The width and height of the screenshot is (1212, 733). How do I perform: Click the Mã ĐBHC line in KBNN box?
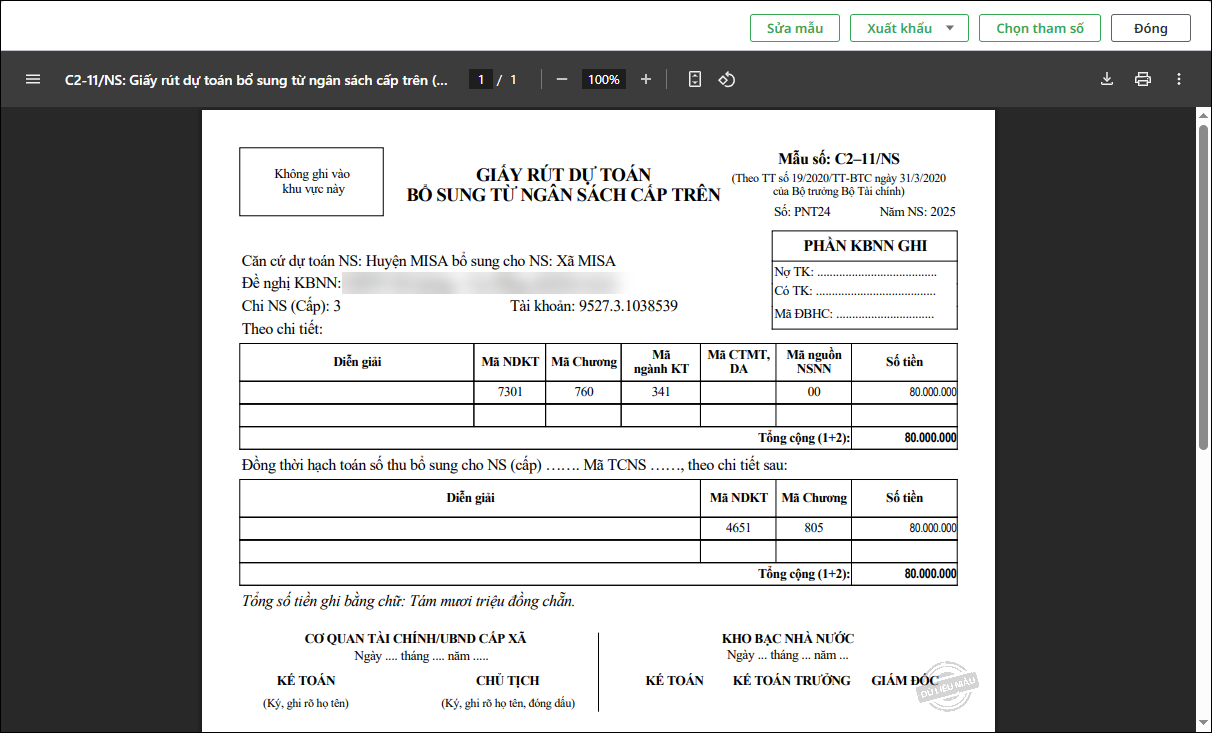pyautogui.click(x=855, y=314)
